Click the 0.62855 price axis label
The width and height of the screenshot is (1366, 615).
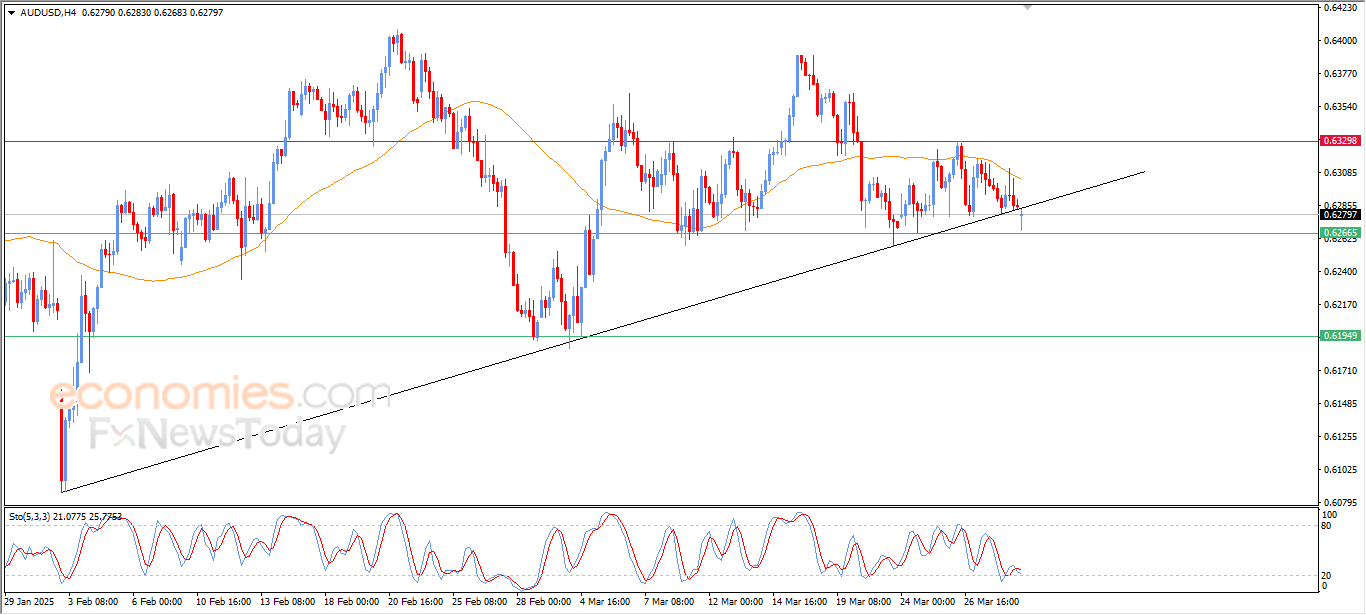[x=1340, y=205]
